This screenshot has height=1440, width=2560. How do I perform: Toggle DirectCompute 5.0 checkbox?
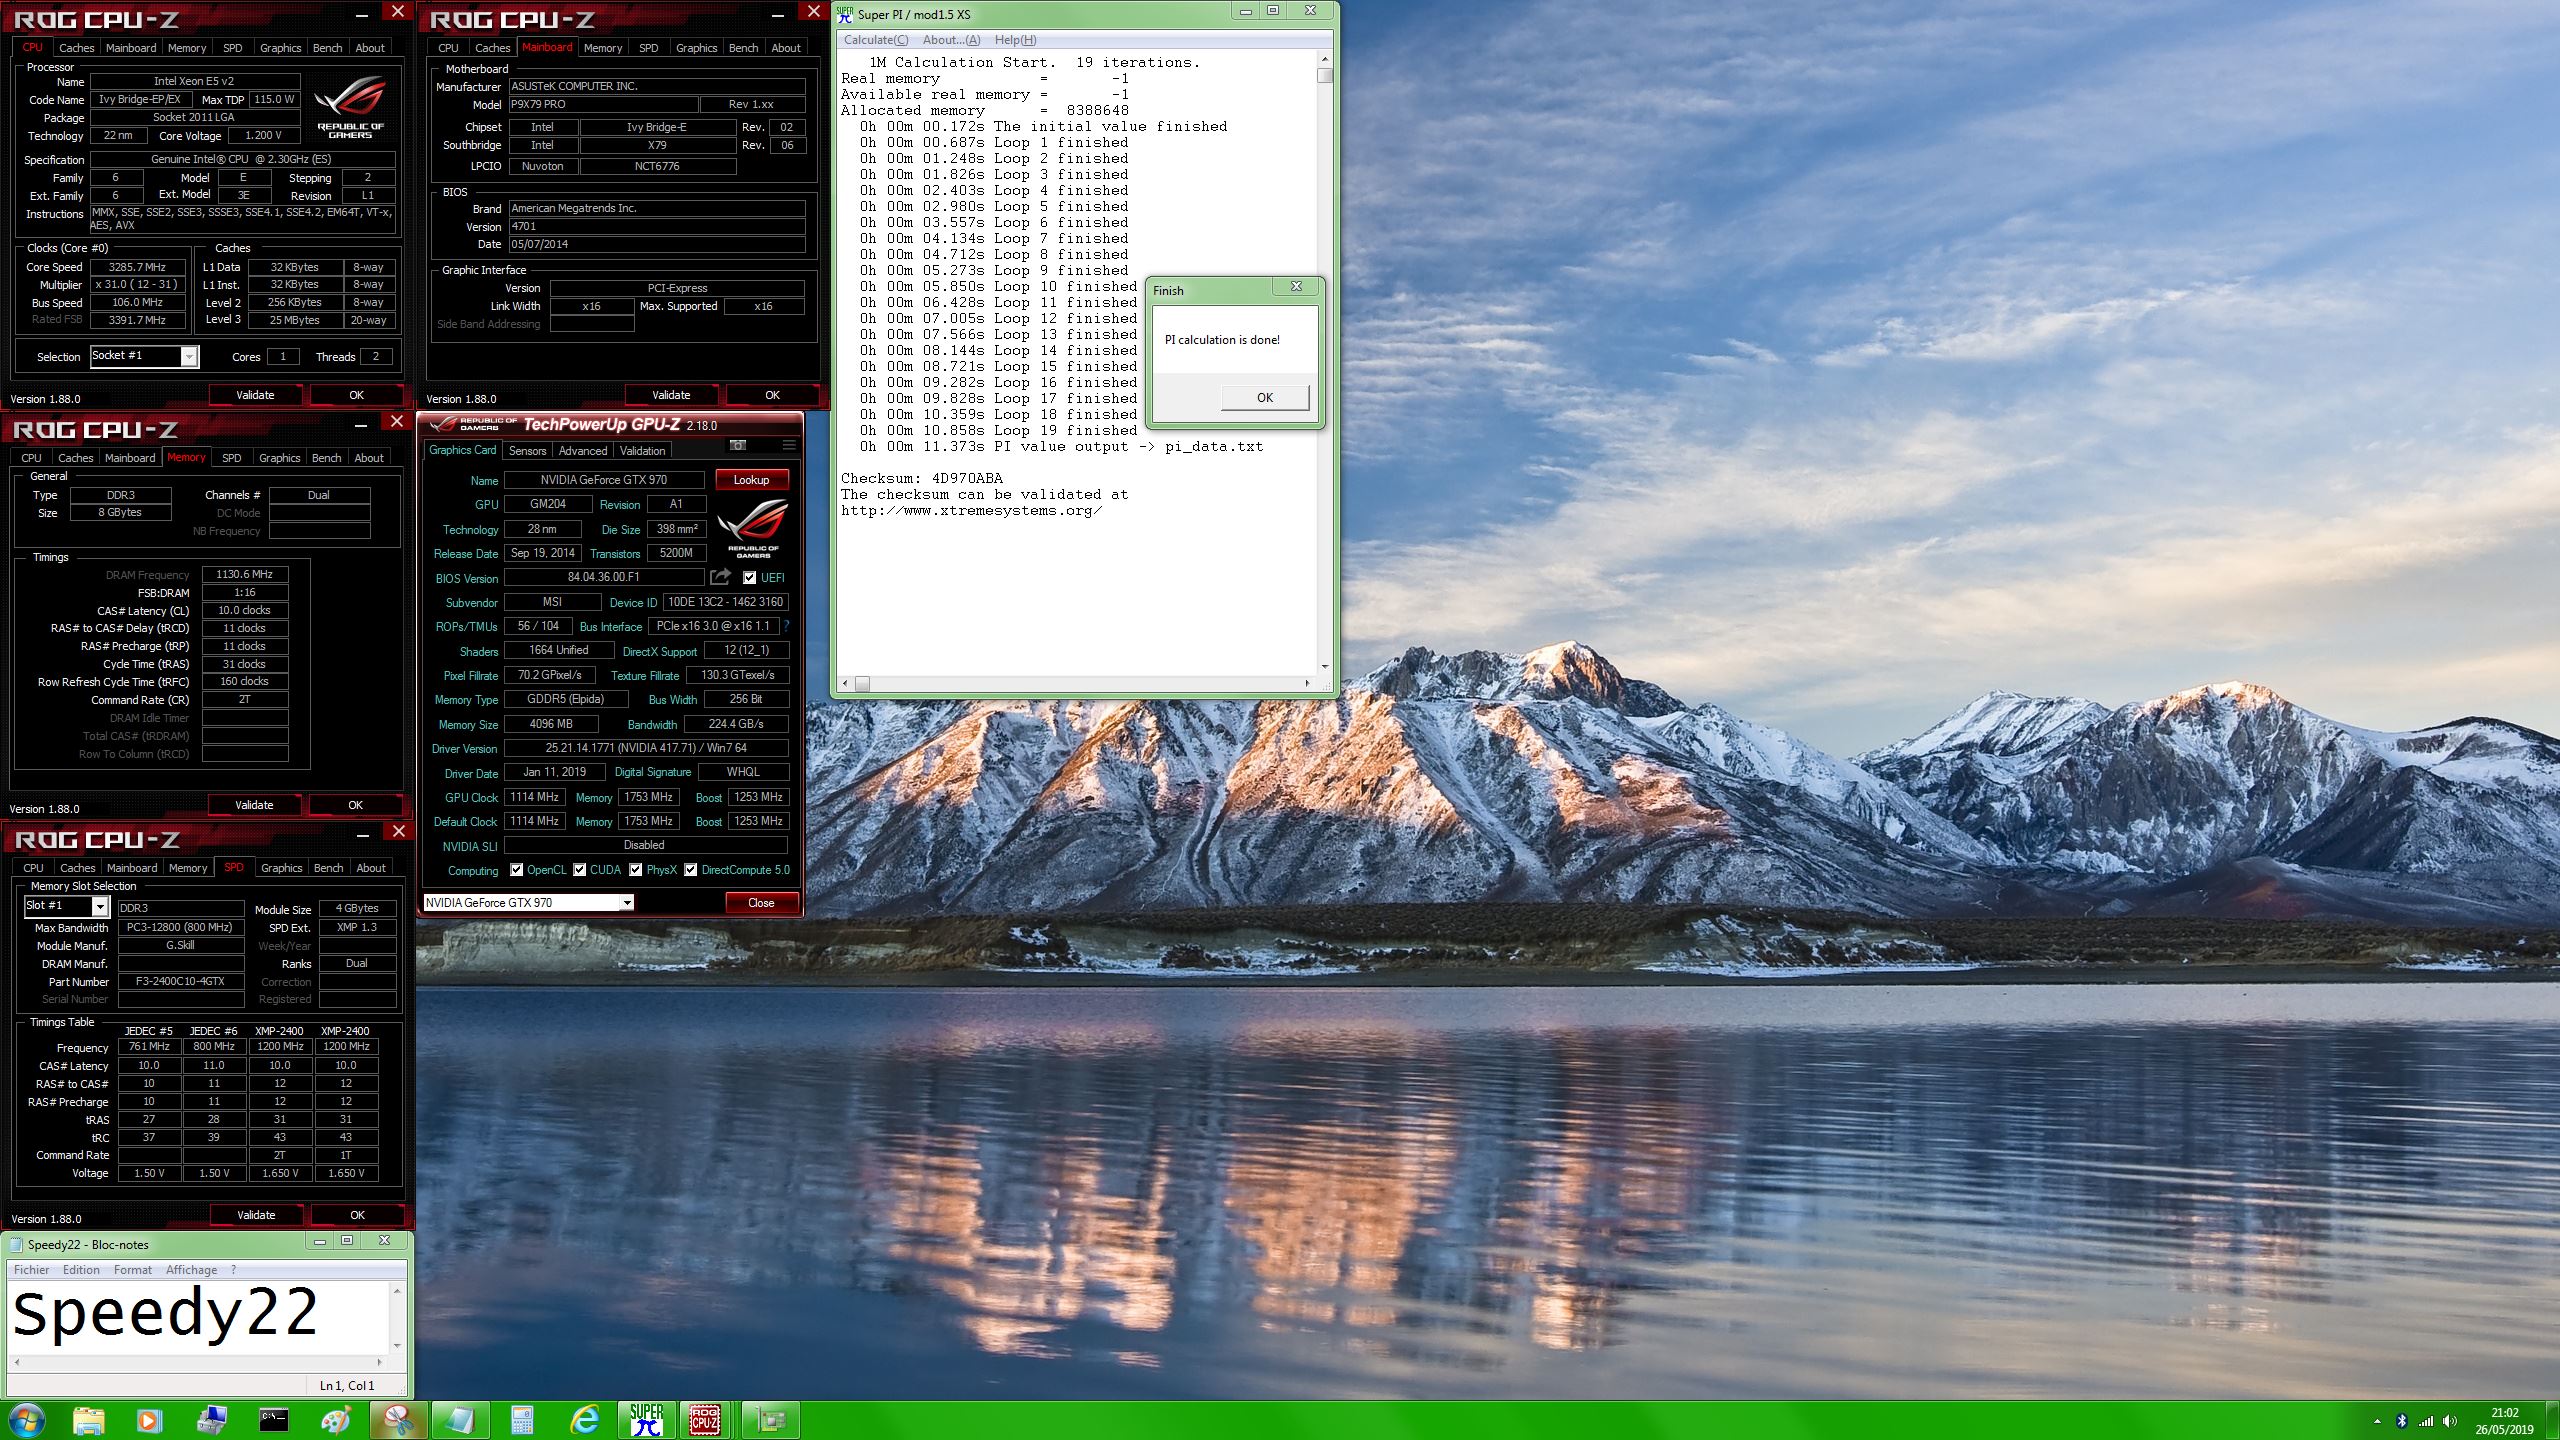[x=691, y=870]
